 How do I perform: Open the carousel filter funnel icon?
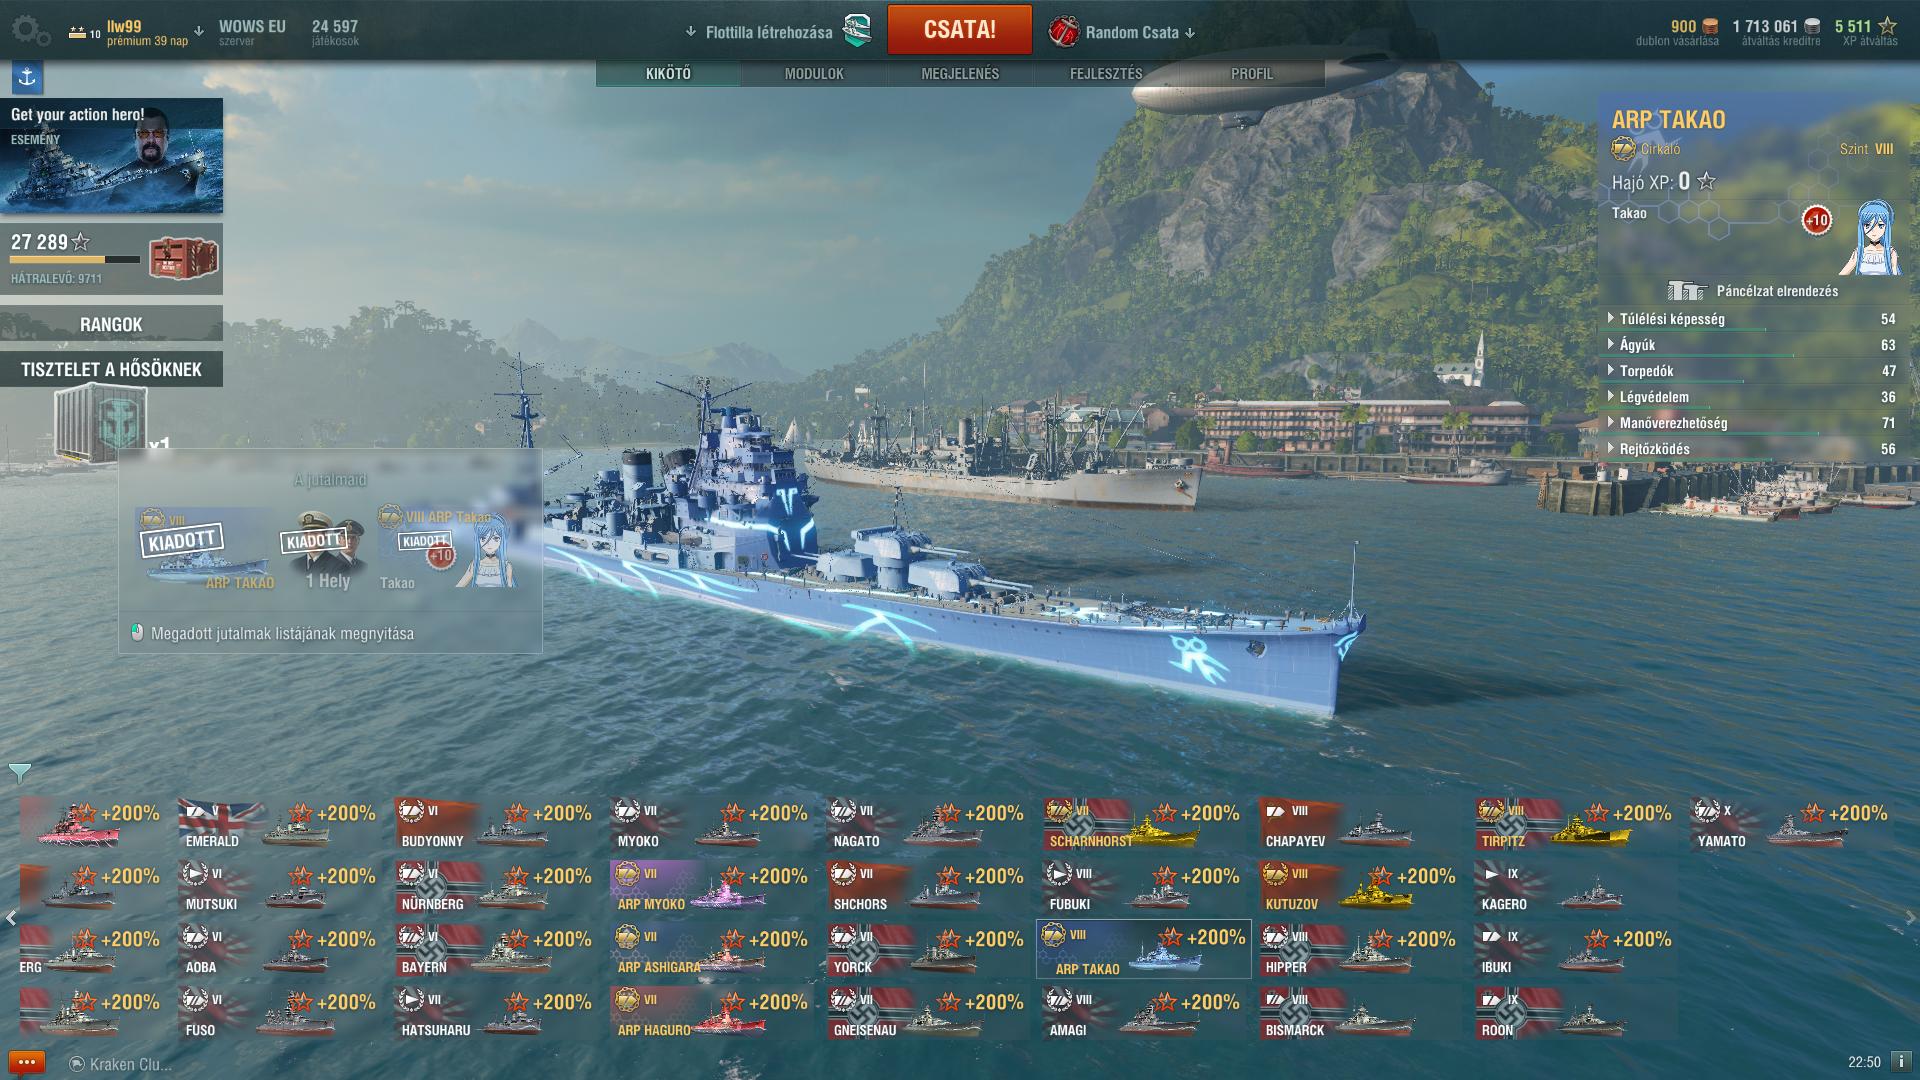click(x=19, y=772)
